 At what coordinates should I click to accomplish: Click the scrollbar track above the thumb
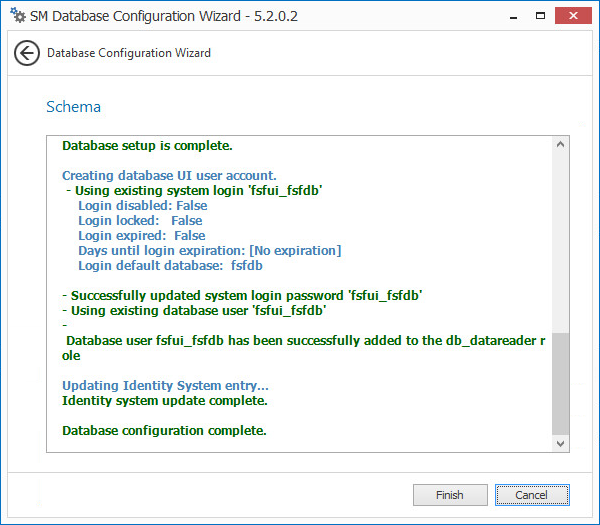point(561,240)
